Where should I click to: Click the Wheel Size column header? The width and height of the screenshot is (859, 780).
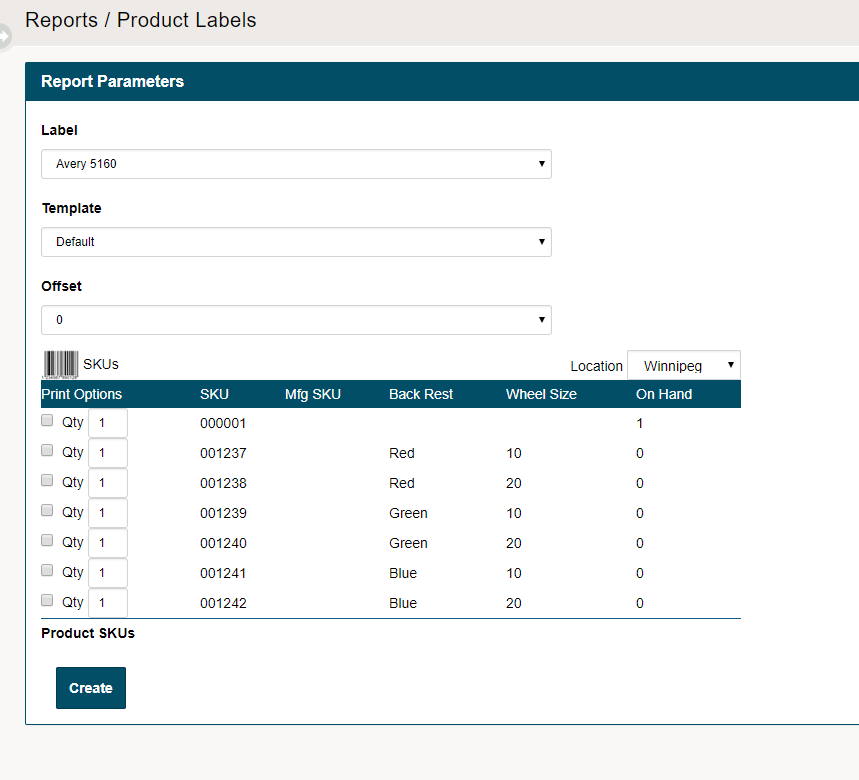[x=540, y=393]
